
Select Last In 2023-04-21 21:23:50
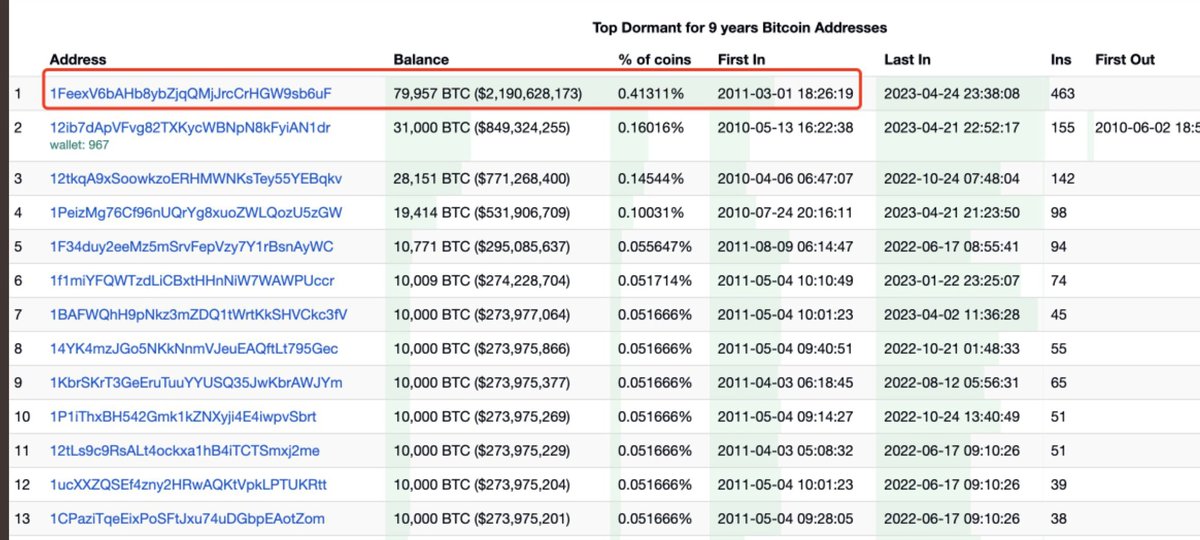[x=952, y=213]
